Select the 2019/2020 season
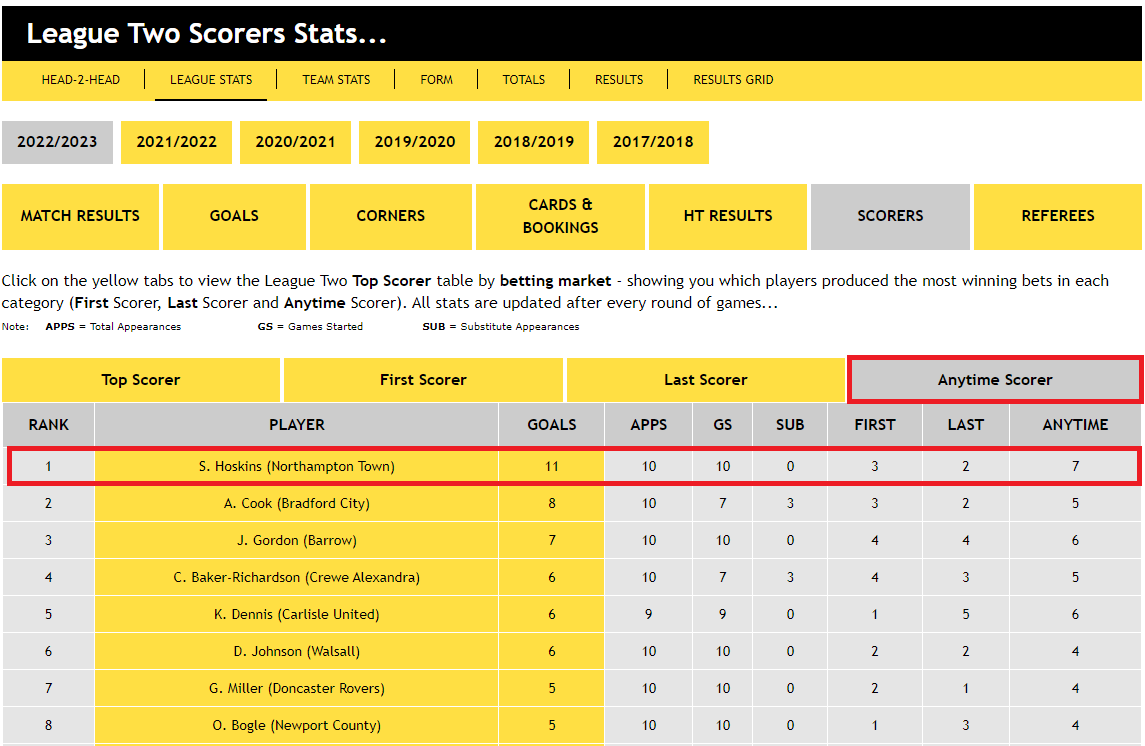This screenshot has width=1145, height=746. (x=414, y=142)
